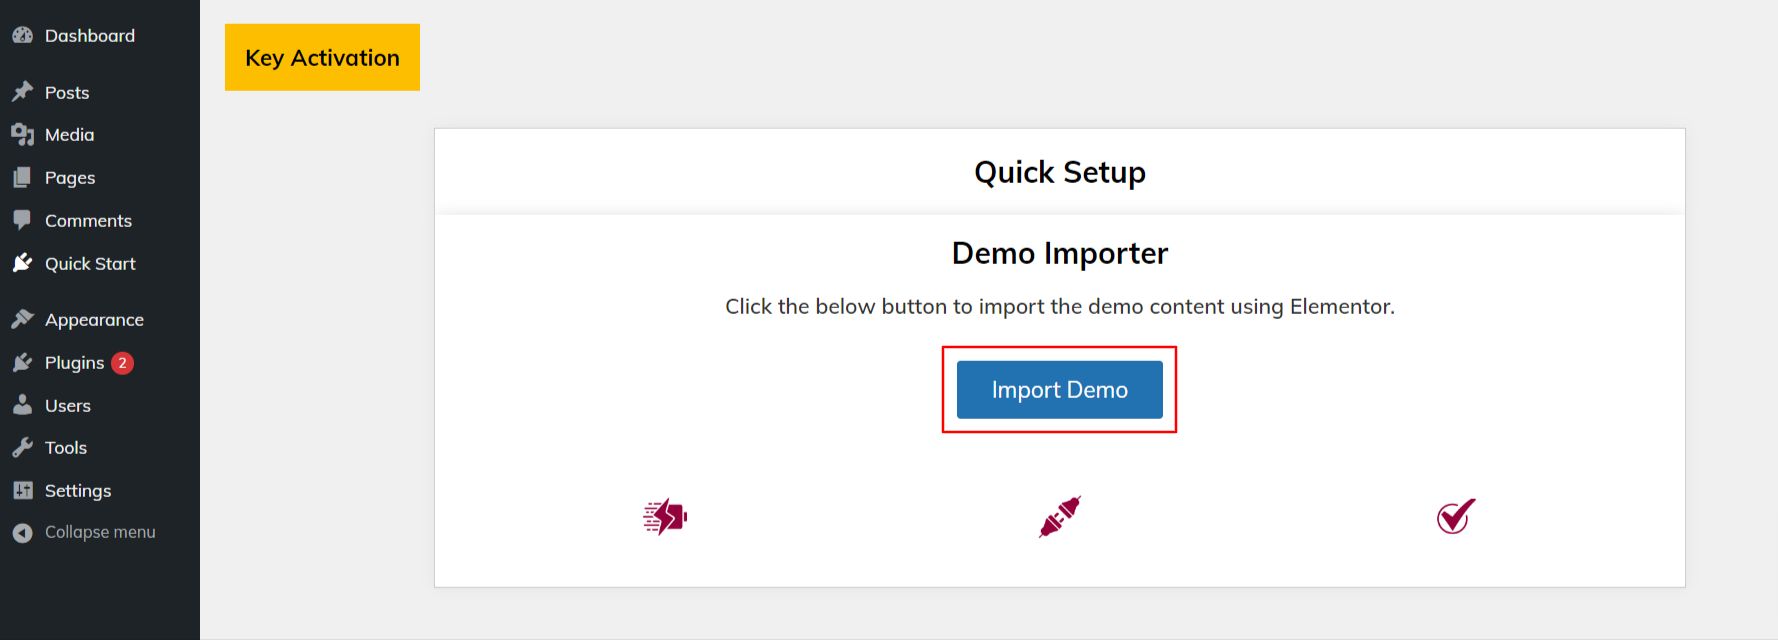
Task: Click the Comments speech bubble icon
Action: (23, 220)
